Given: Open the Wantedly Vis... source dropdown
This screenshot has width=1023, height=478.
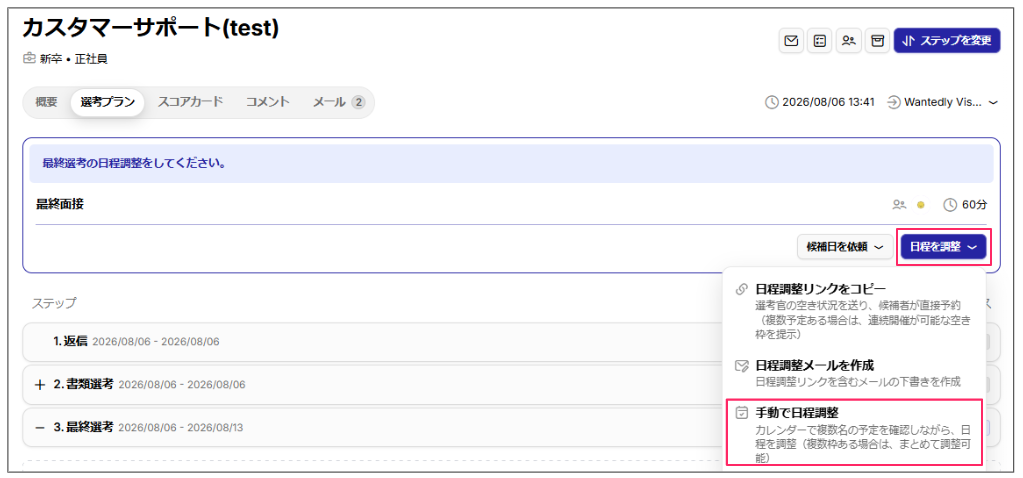Looking at the screenshot, I should click(x=943, y=102).
